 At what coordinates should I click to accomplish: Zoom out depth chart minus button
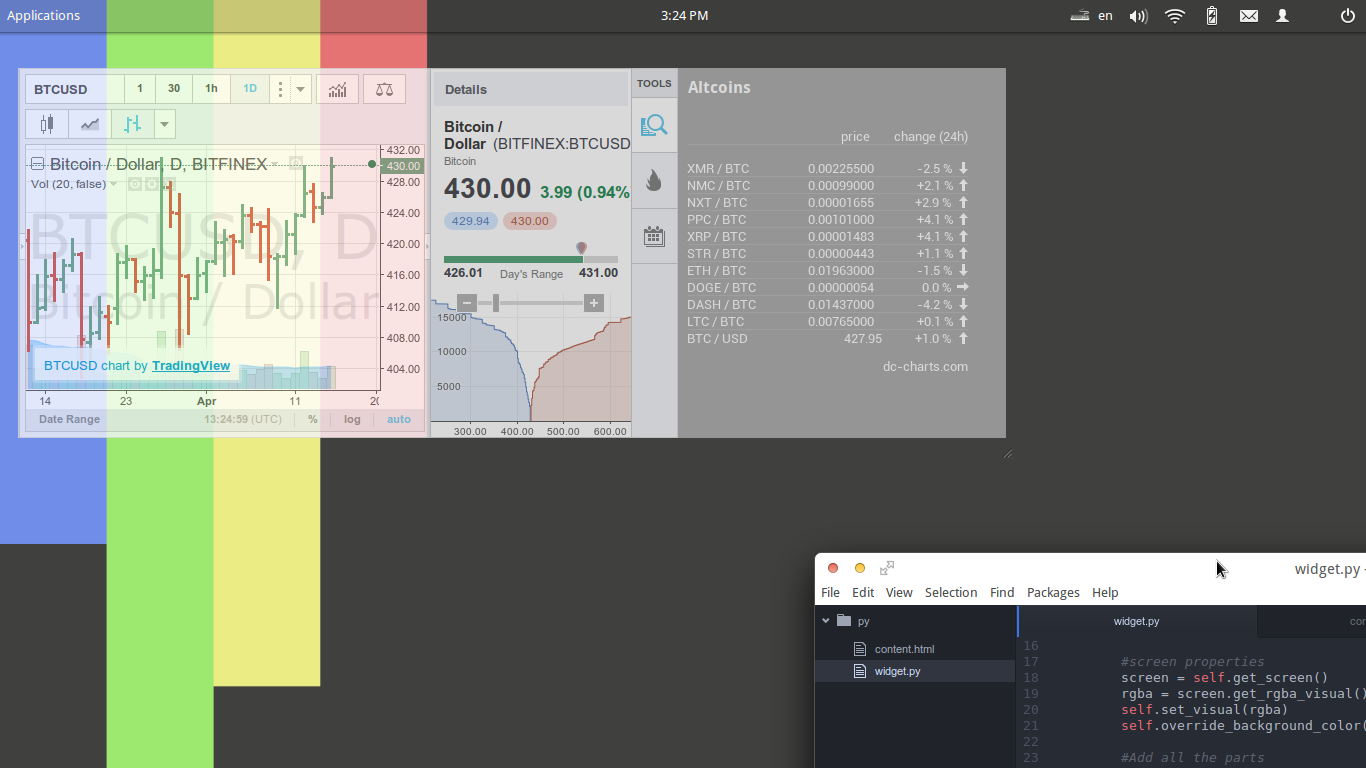point(467,302)
